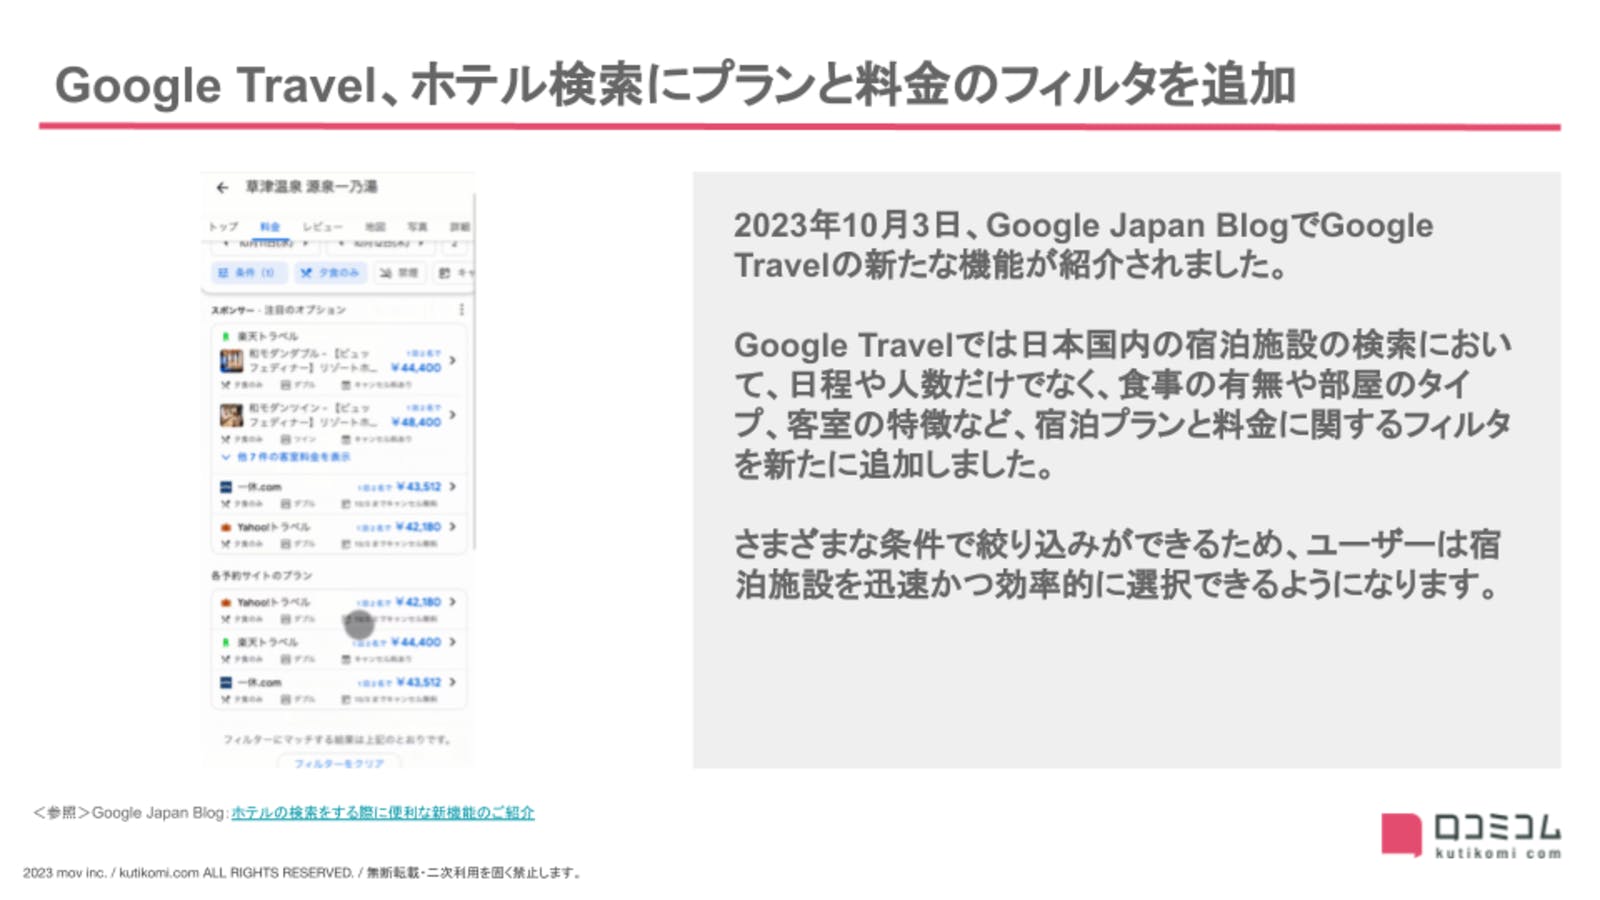The image size is (1600, 900).
Task: Open chevron on the ¥48,400 和モダンツイン offer
Action: (x=453, y=414)
